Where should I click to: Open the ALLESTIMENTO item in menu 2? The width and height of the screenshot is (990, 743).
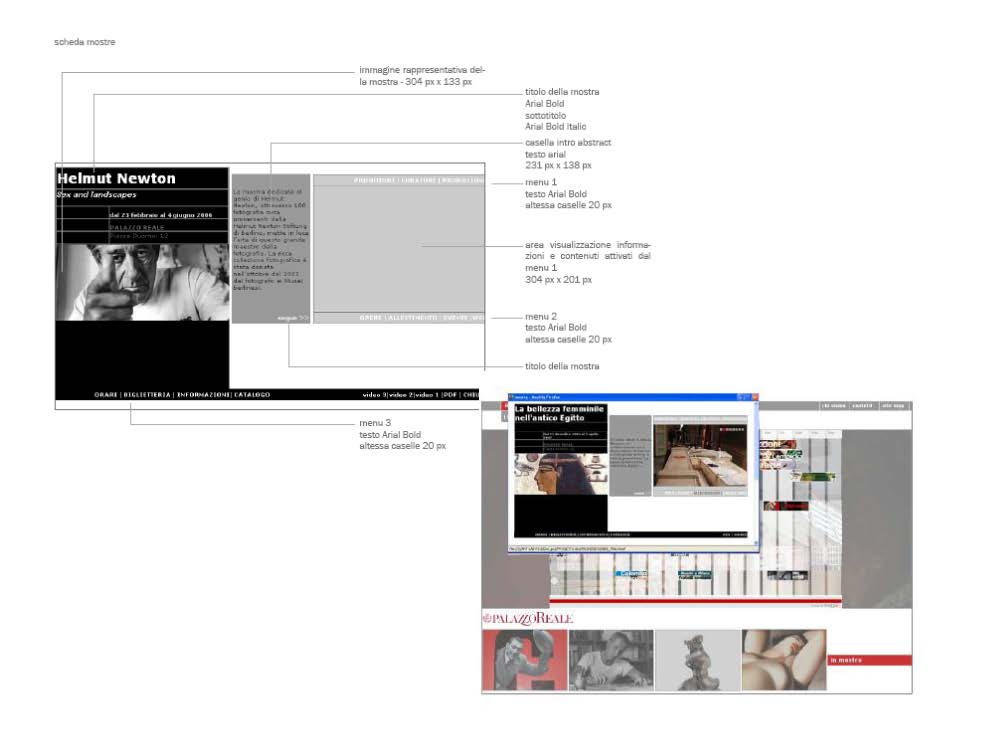[412, 318]
